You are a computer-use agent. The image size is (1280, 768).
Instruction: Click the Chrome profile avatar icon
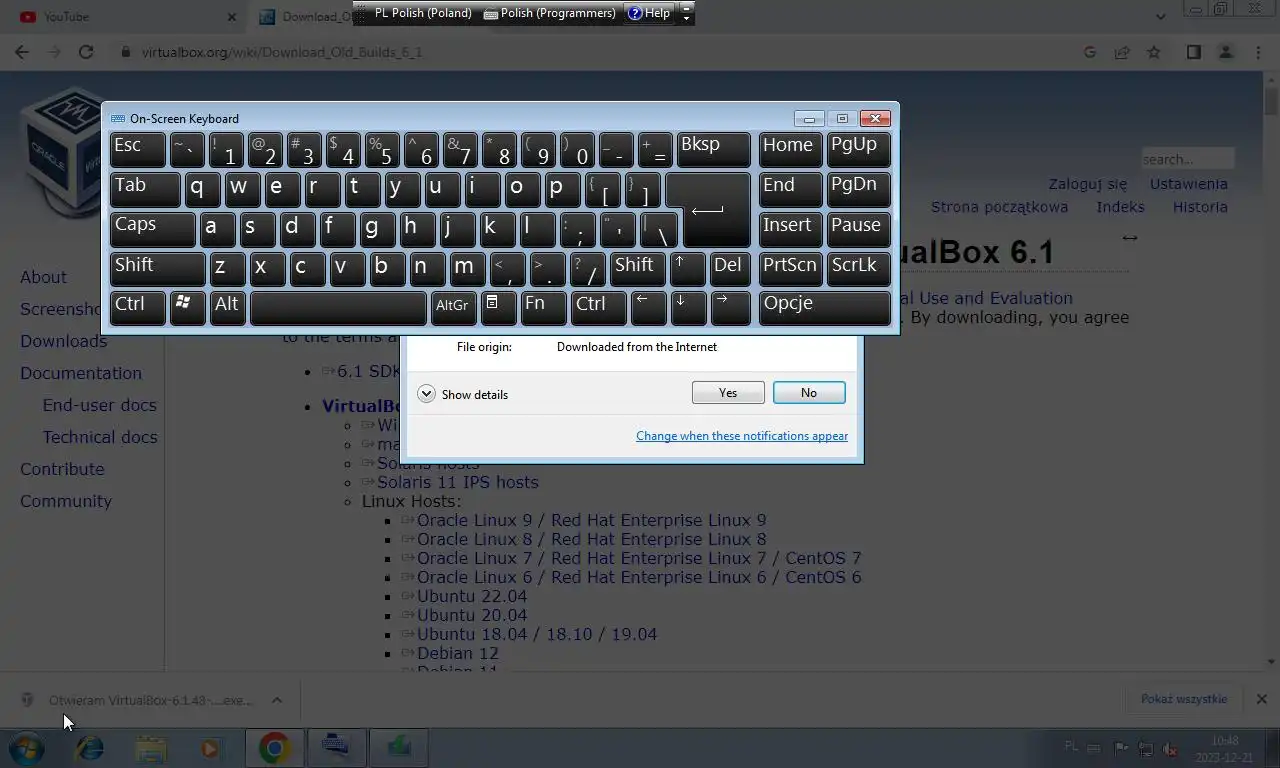[x=1226, y=52]
